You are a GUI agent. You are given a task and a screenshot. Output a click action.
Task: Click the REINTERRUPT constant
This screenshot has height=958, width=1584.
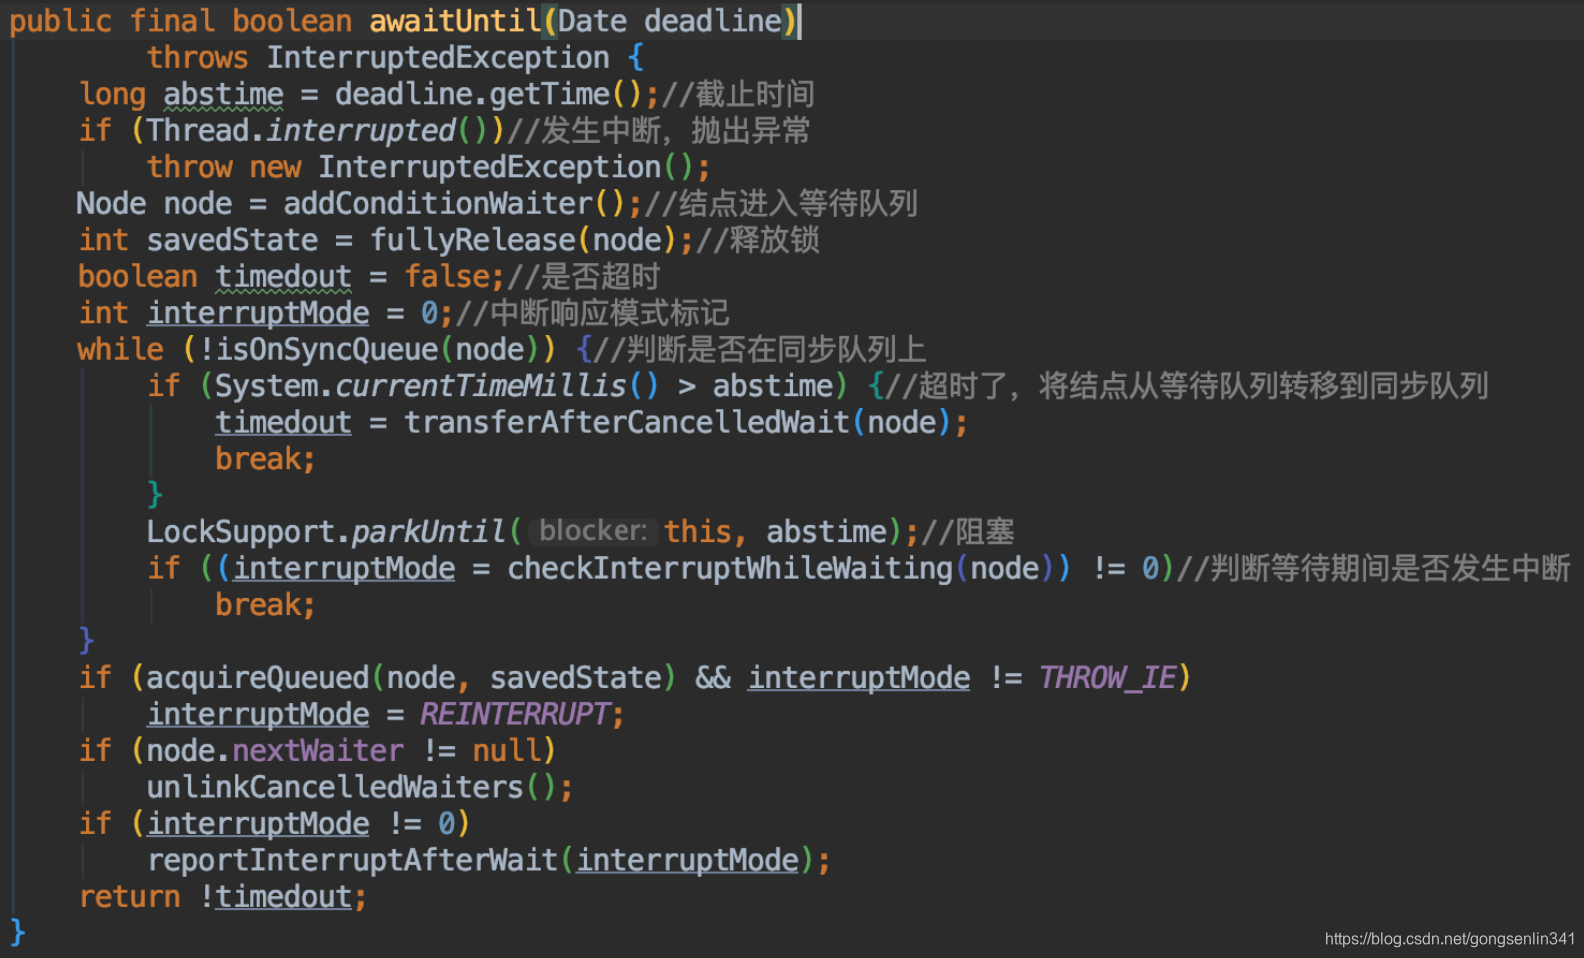pyautogui.click(x=515, y=715)
